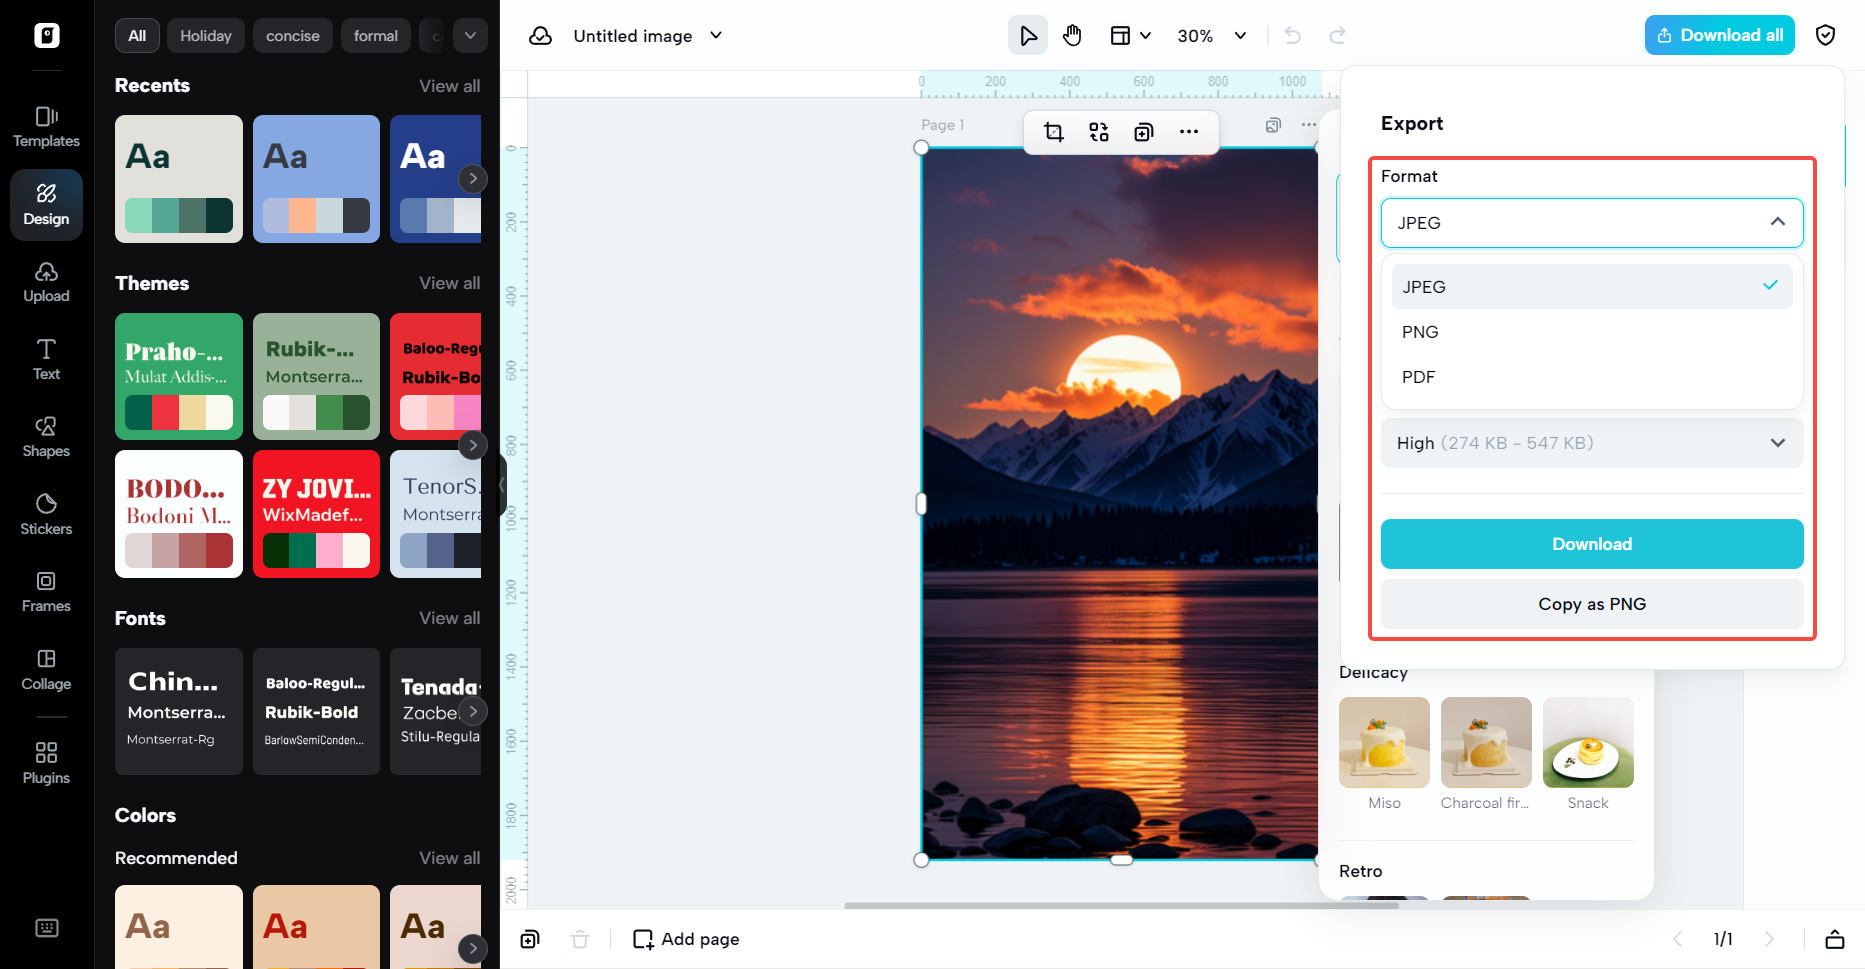Open the Untitled image title menu
This screenshot has height=969, width=1865.
click(x=715, y=35)
